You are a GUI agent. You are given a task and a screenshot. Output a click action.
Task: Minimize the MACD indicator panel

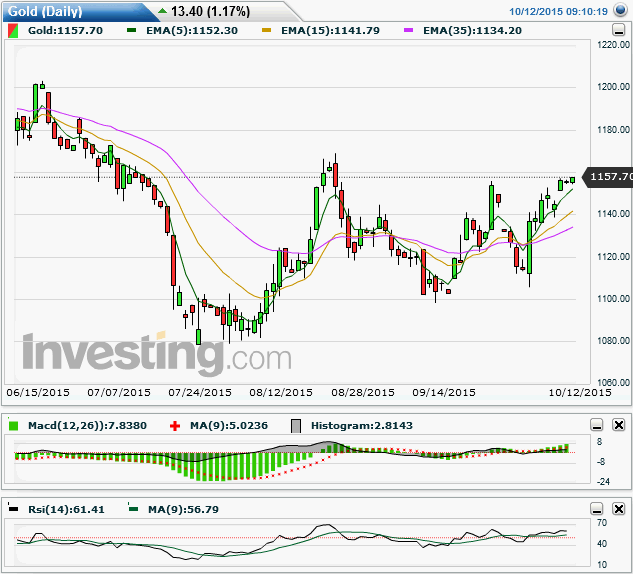(x=597, y=425)
